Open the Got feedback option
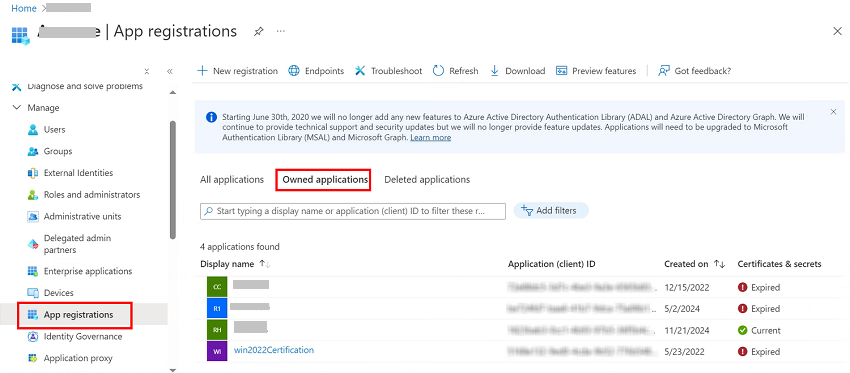 pos(694,71)
